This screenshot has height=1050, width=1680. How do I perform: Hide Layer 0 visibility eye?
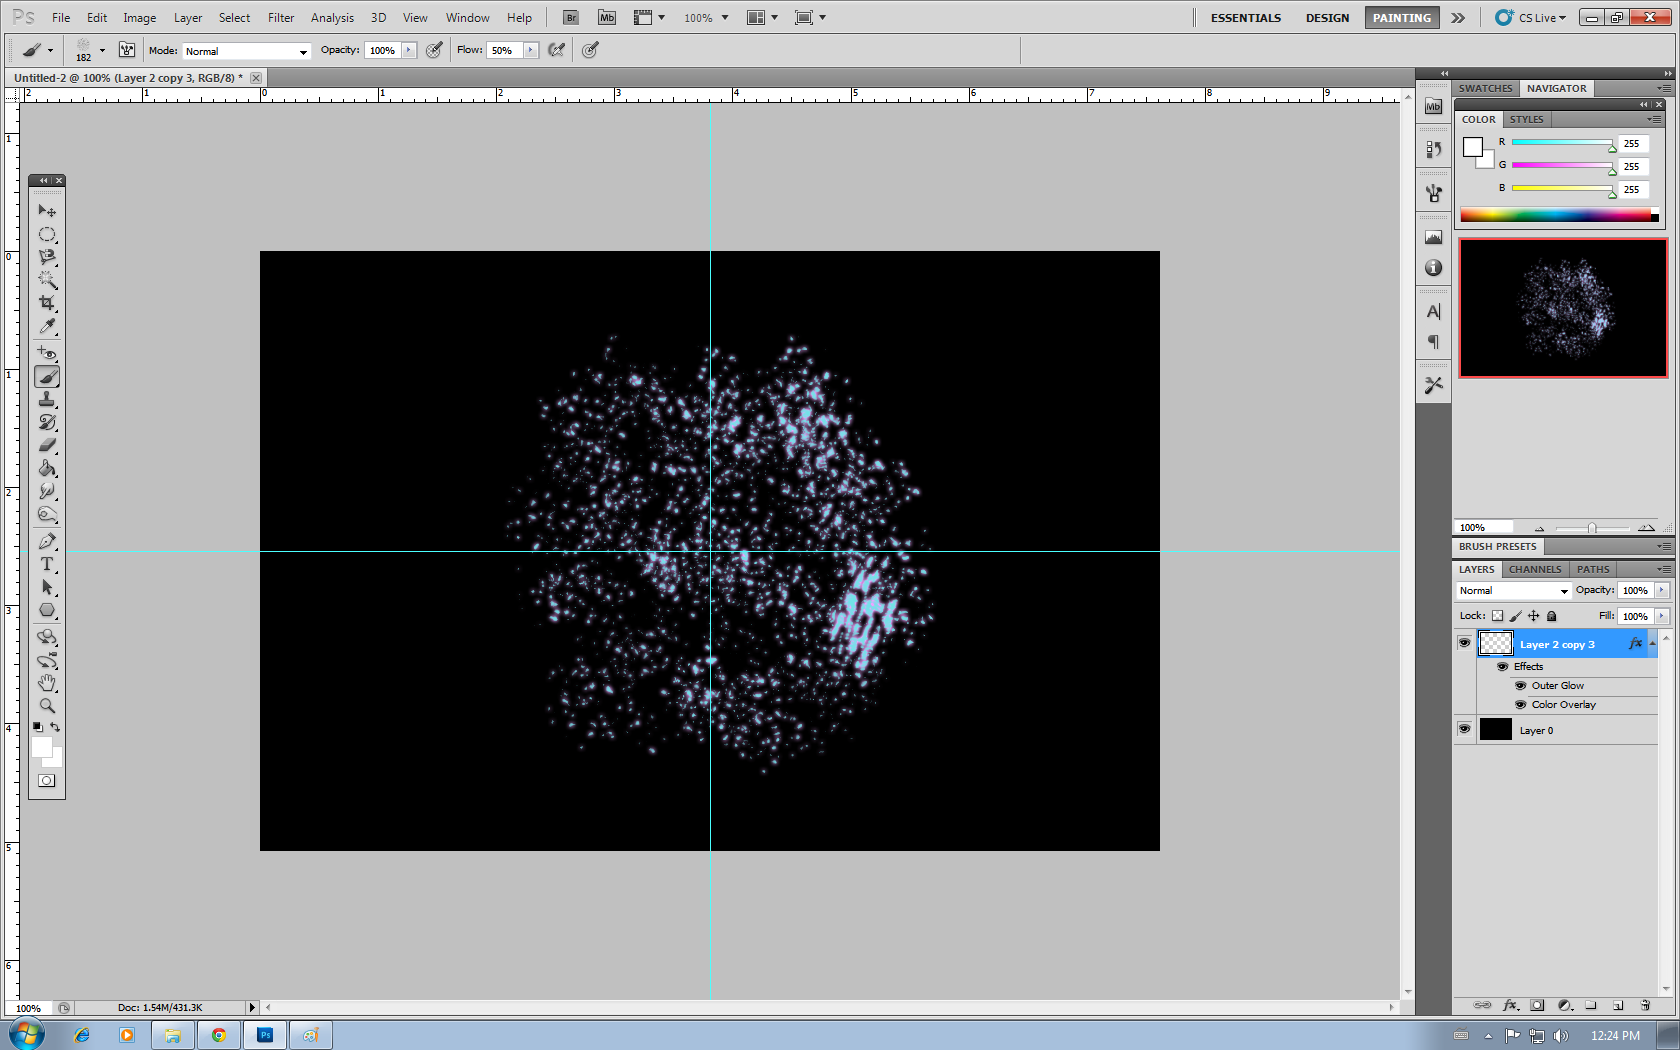[x=1464, y=729]
